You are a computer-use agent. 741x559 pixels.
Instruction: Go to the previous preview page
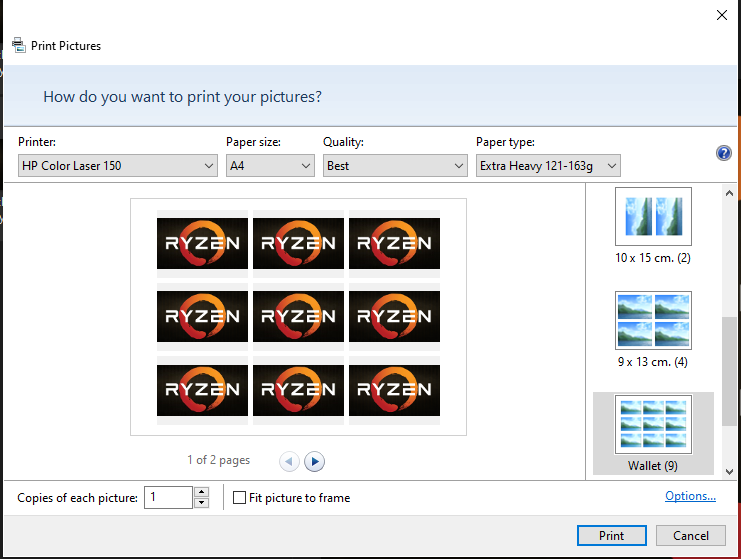coord(289,461)
